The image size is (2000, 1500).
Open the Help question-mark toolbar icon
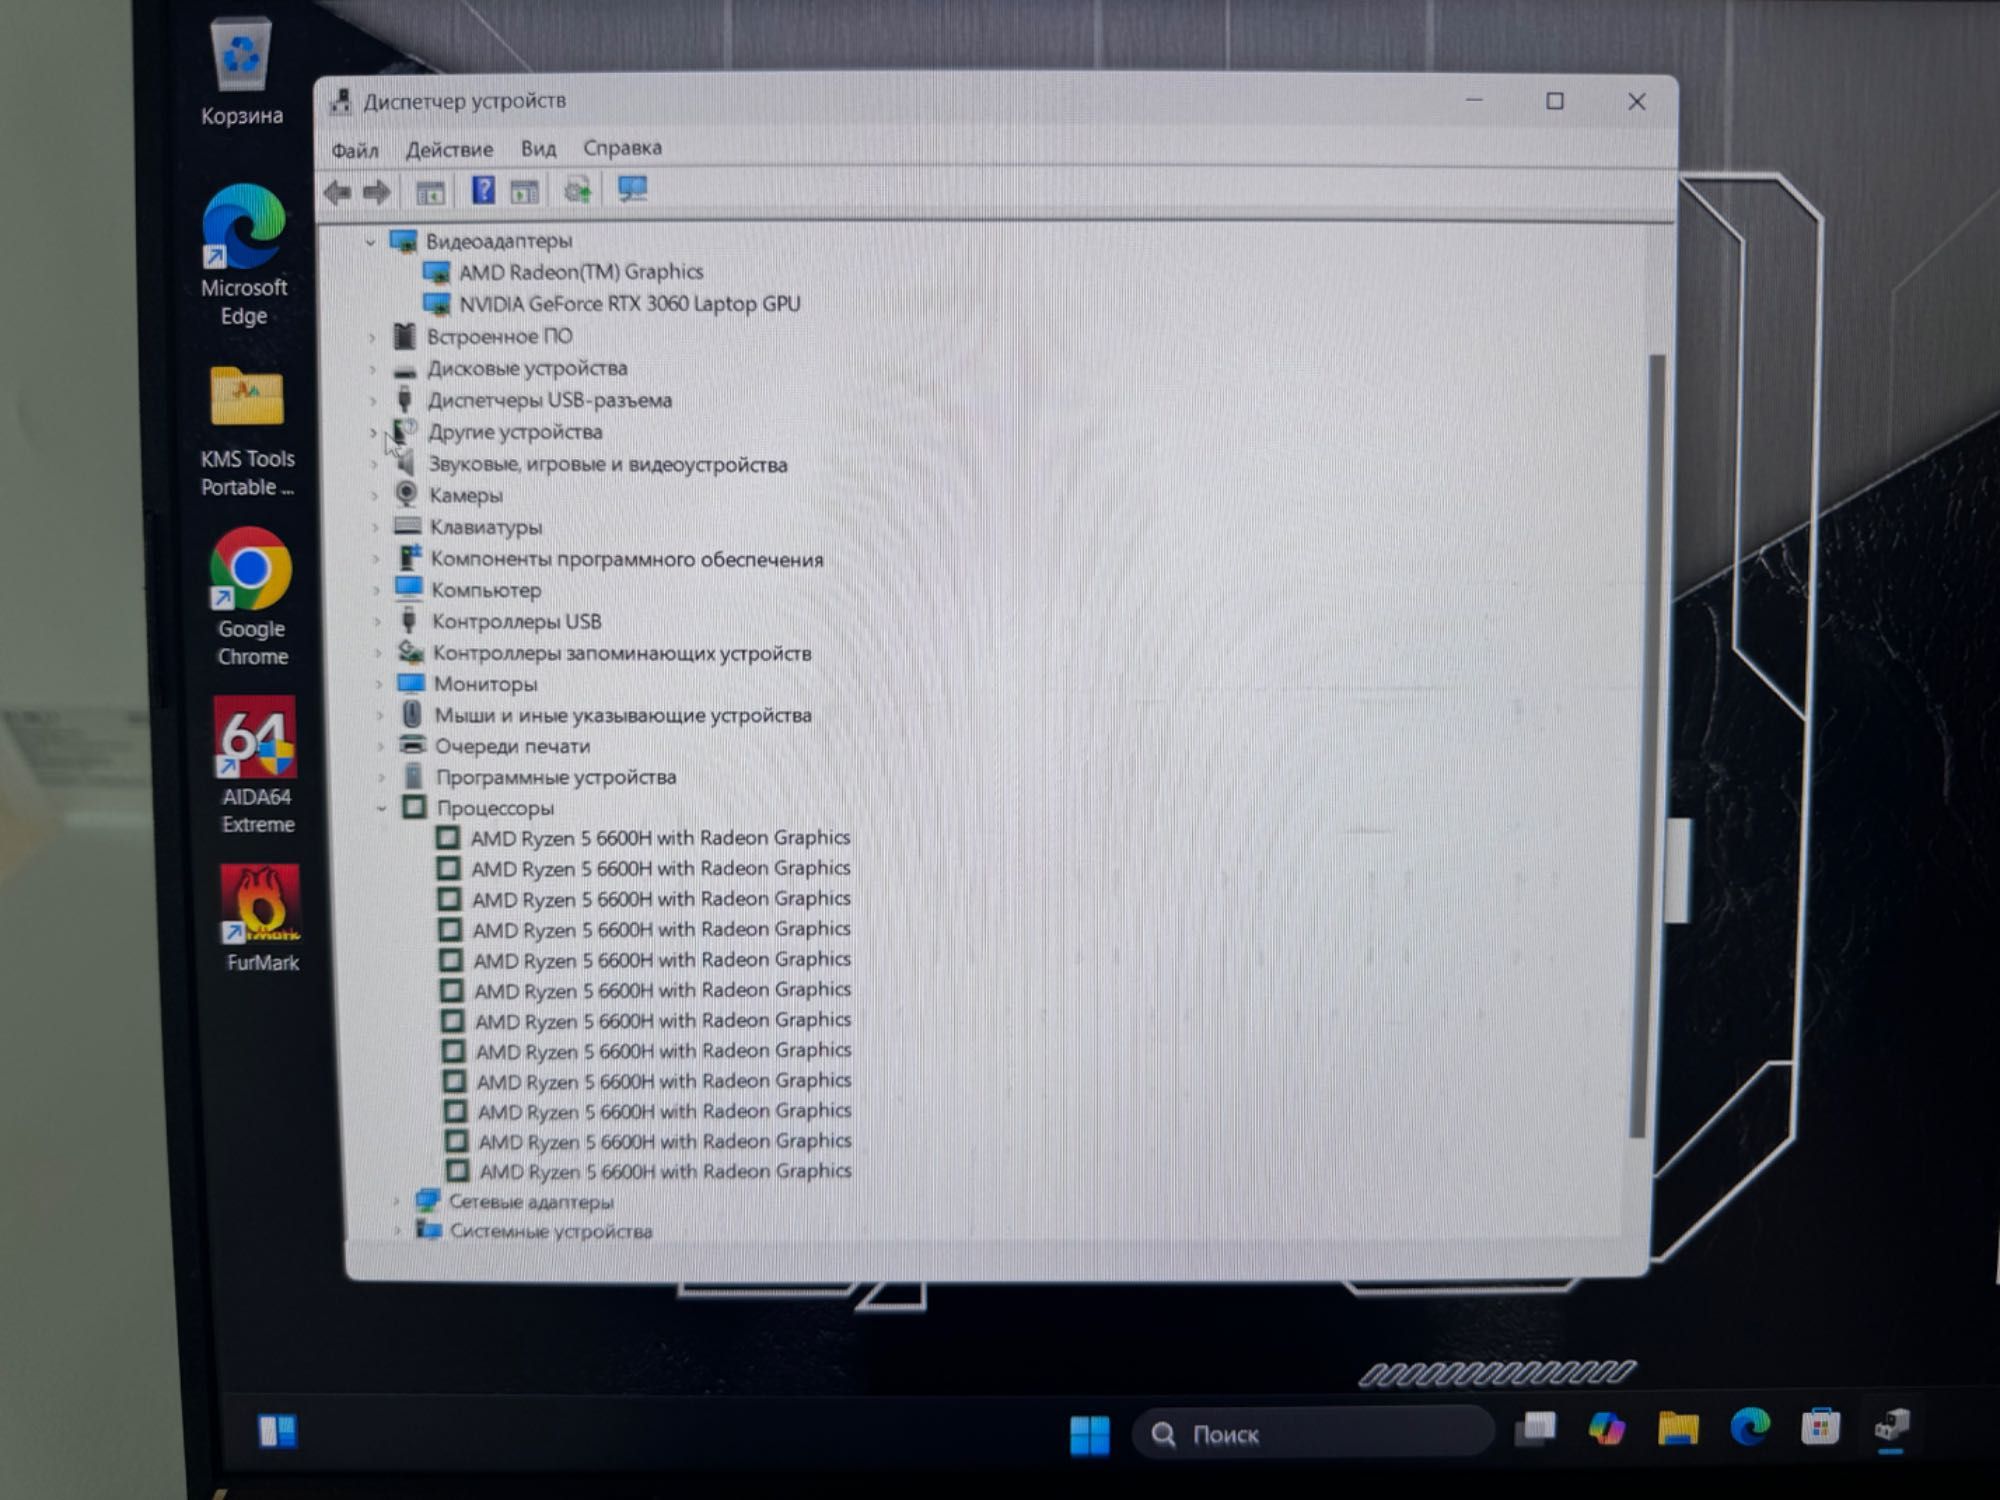click(483, 190)
